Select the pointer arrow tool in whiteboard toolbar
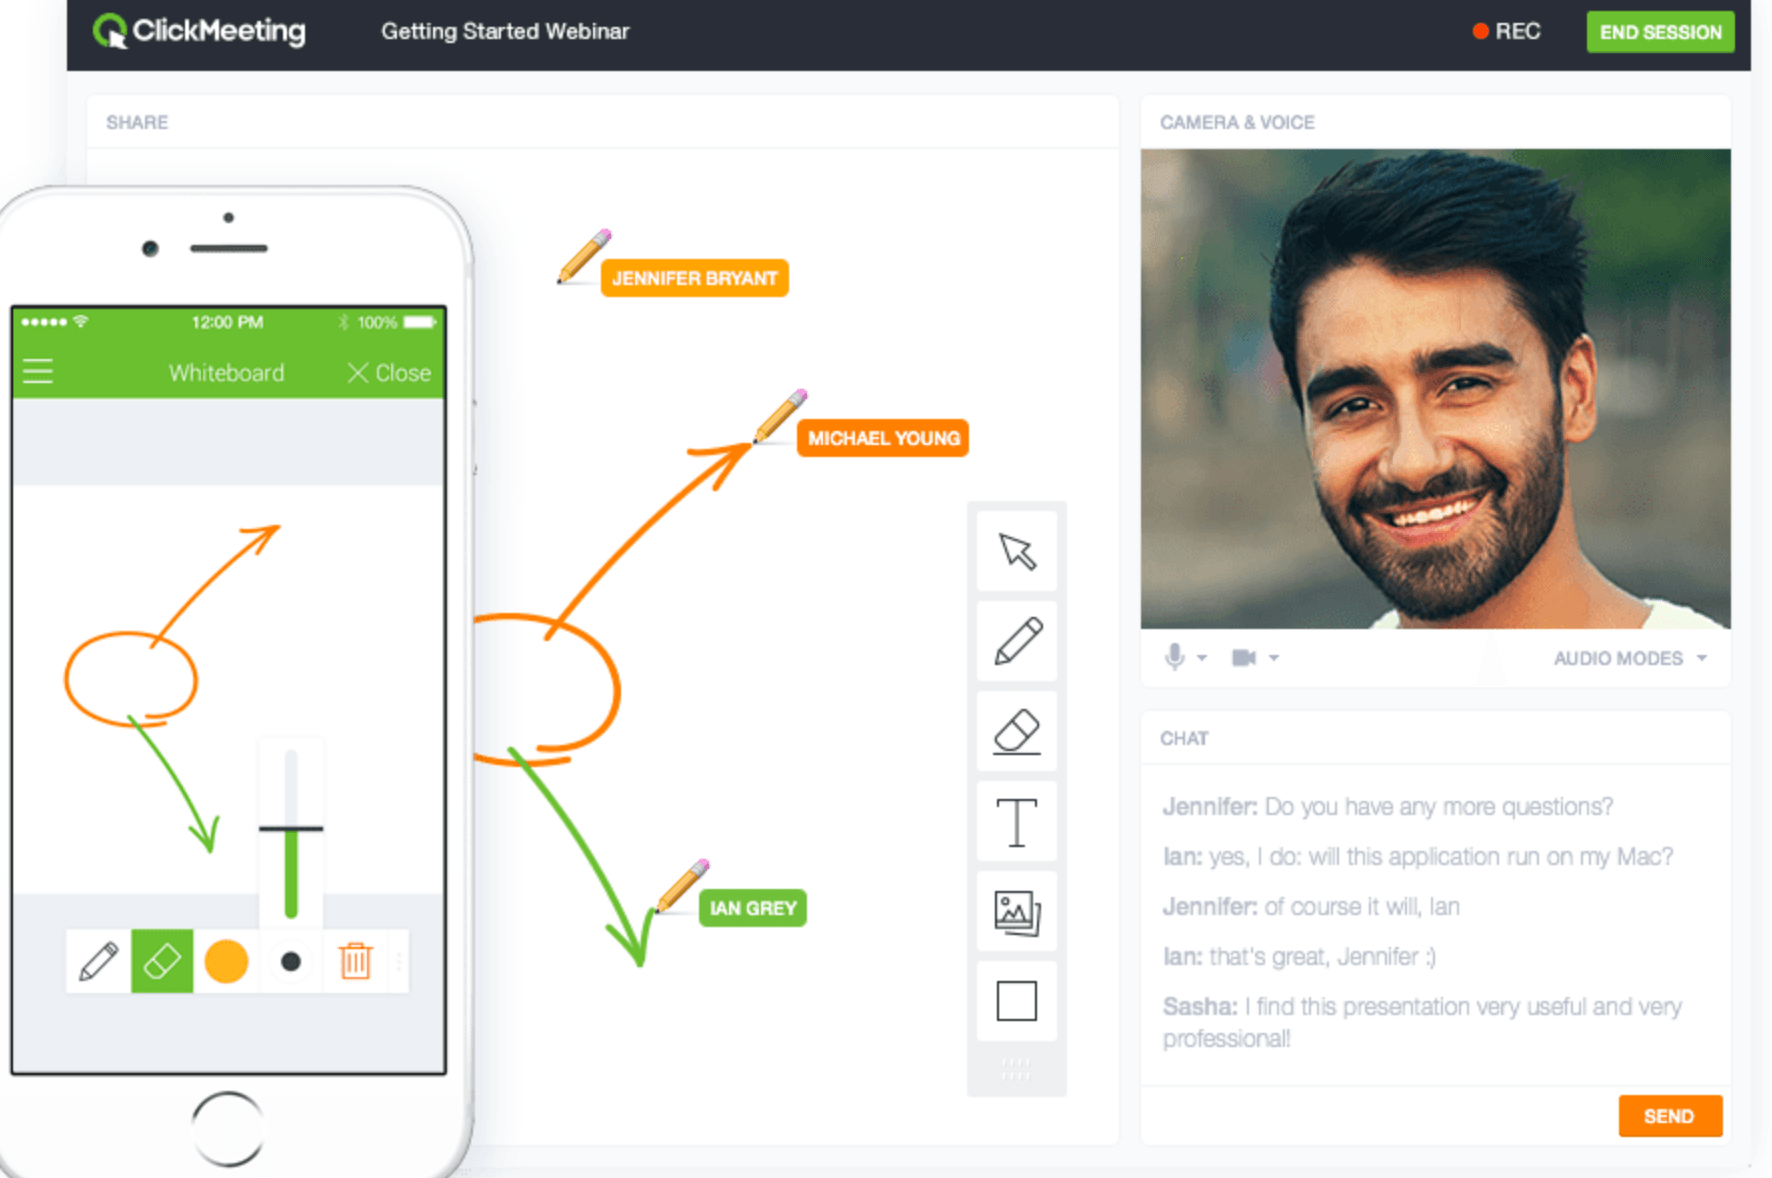This screenshot has height=1178, width=1772. coord(1016,551)
